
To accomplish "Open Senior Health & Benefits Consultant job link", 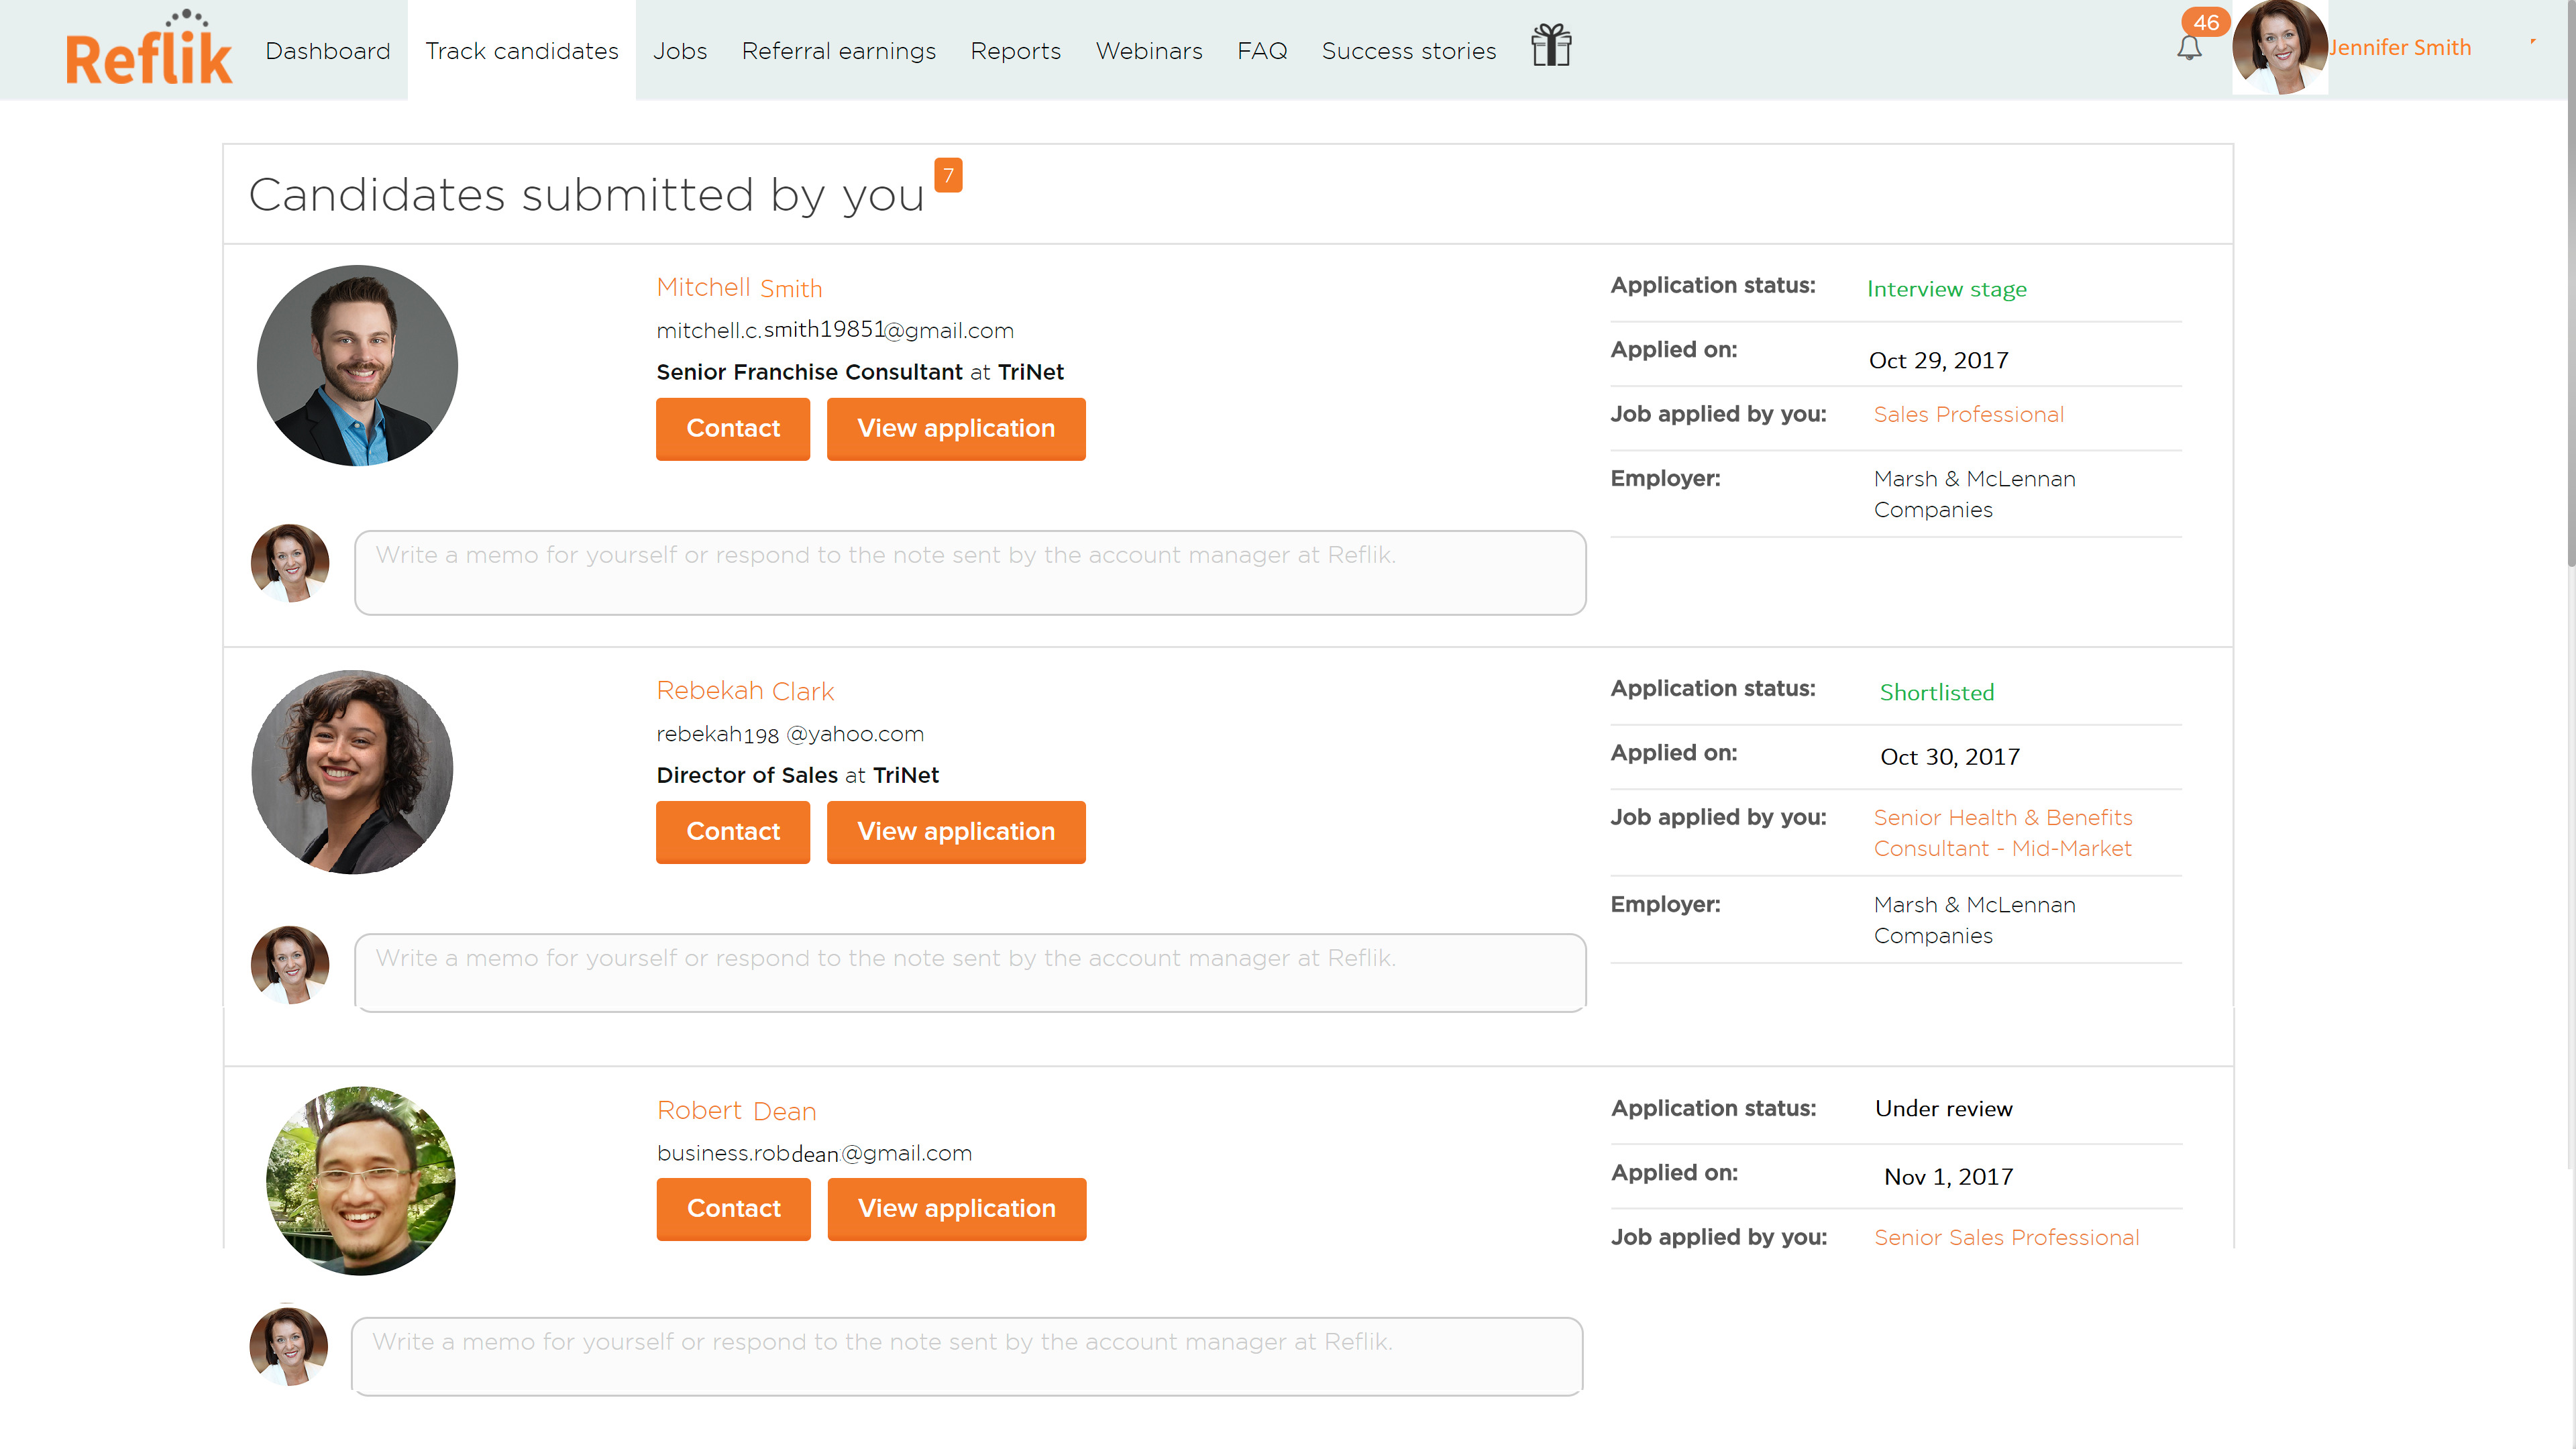I will 2003,833.
